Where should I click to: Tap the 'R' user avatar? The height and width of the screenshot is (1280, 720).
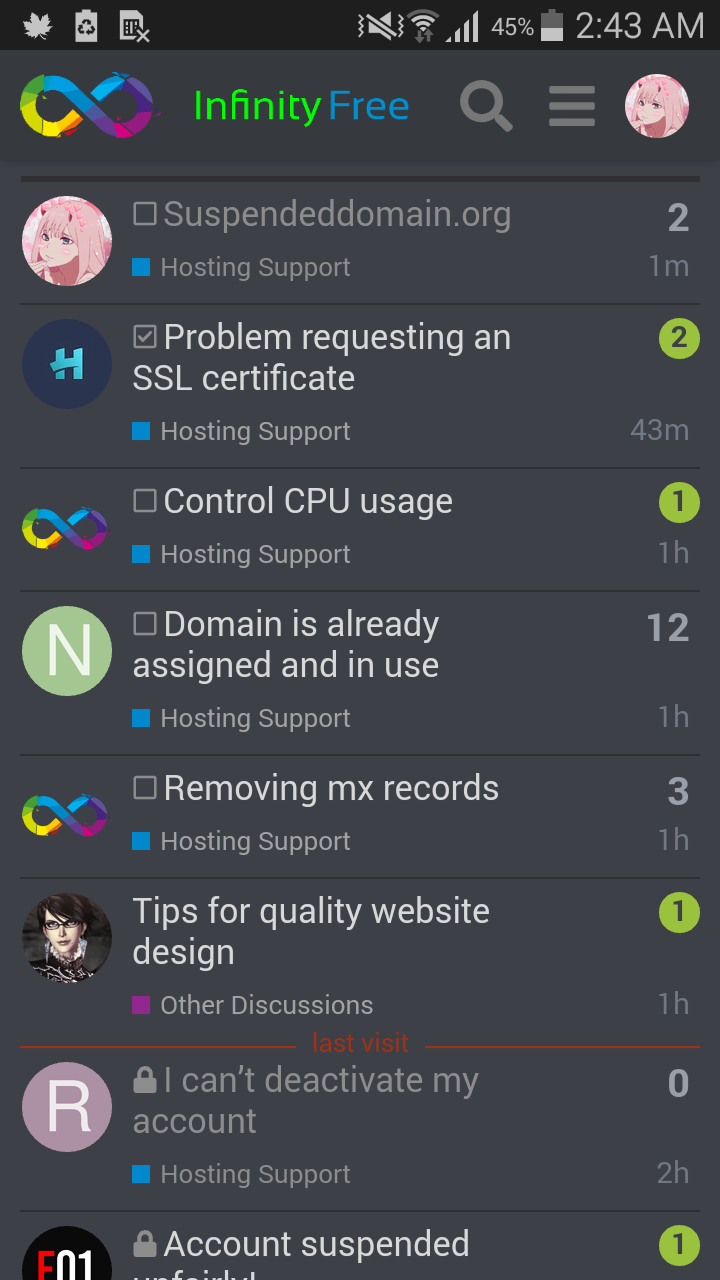point(67,1107)
